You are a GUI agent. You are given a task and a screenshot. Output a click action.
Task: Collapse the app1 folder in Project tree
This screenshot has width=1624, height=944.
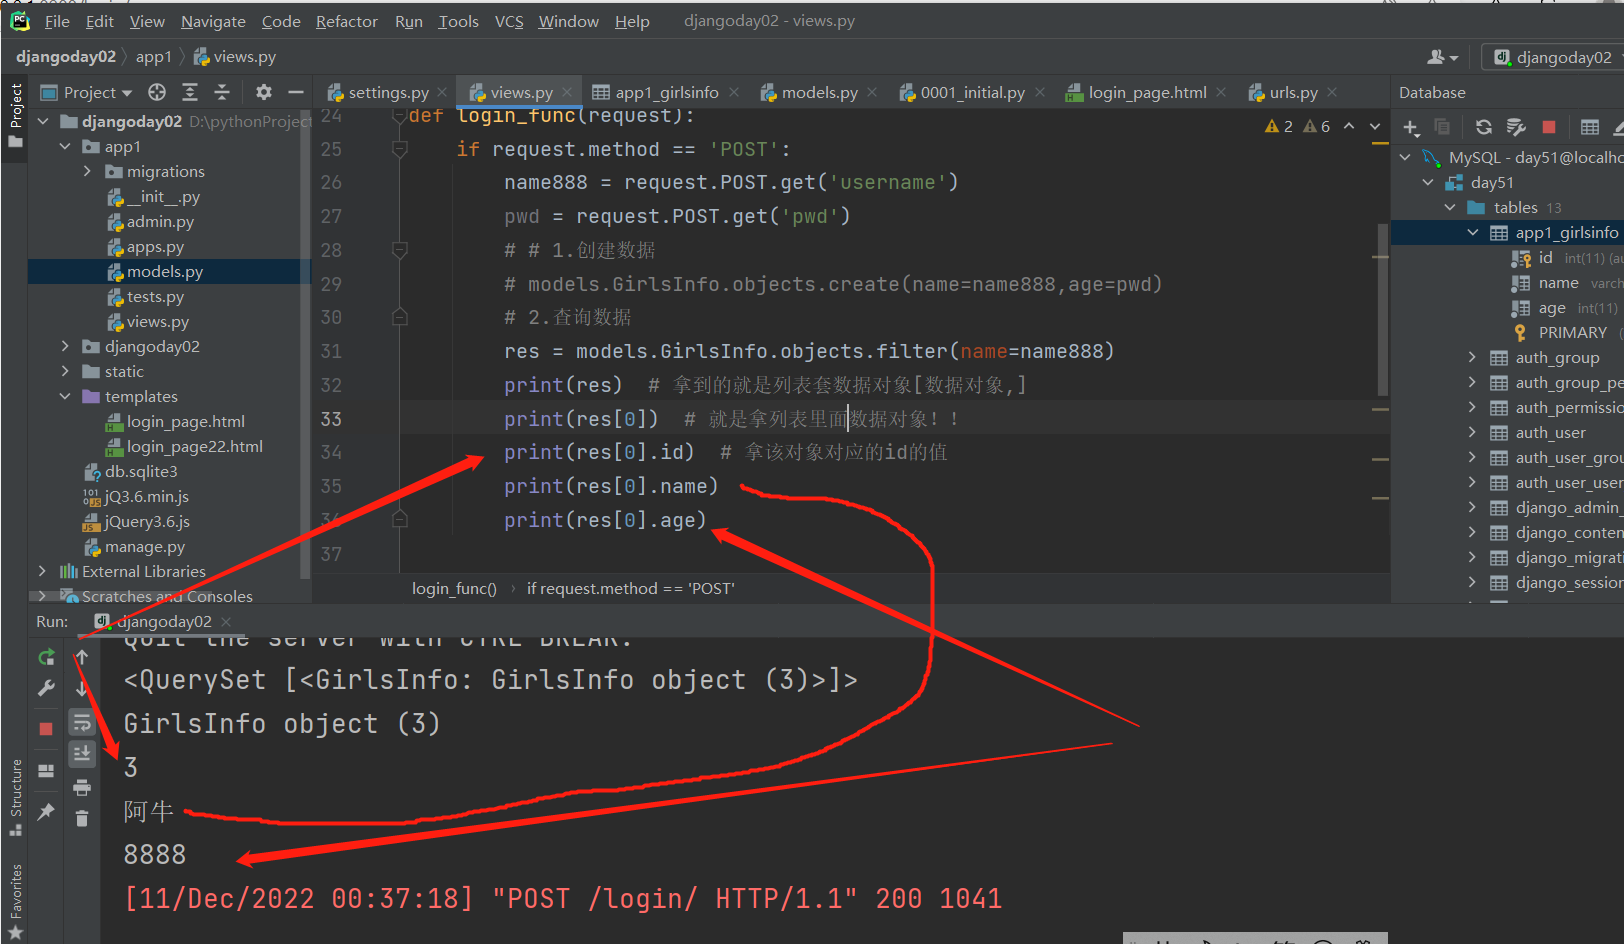[x=65, y=147]
